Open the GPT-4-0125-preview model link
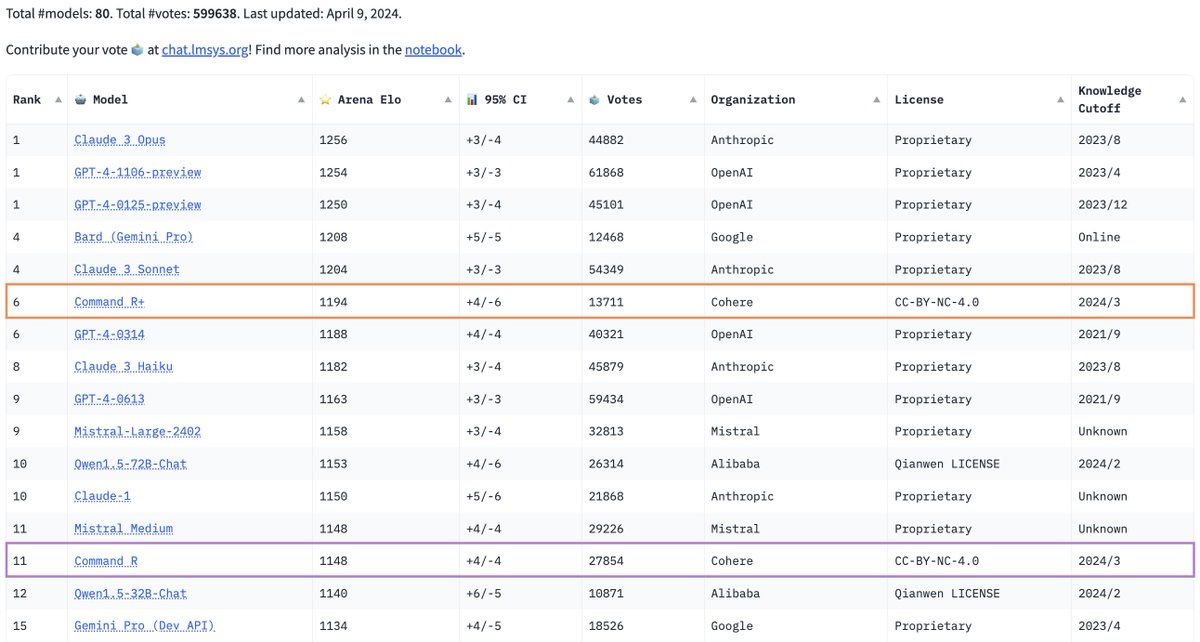1200x642 pixels. 138,205
